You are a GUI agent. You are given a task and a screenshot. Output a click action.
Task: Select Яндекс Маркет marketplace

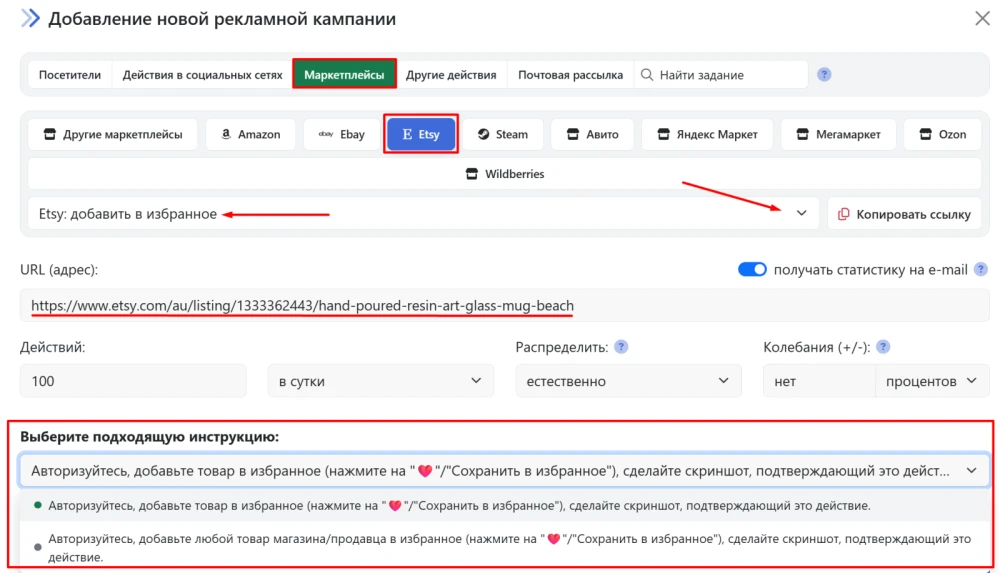[707, 134]
